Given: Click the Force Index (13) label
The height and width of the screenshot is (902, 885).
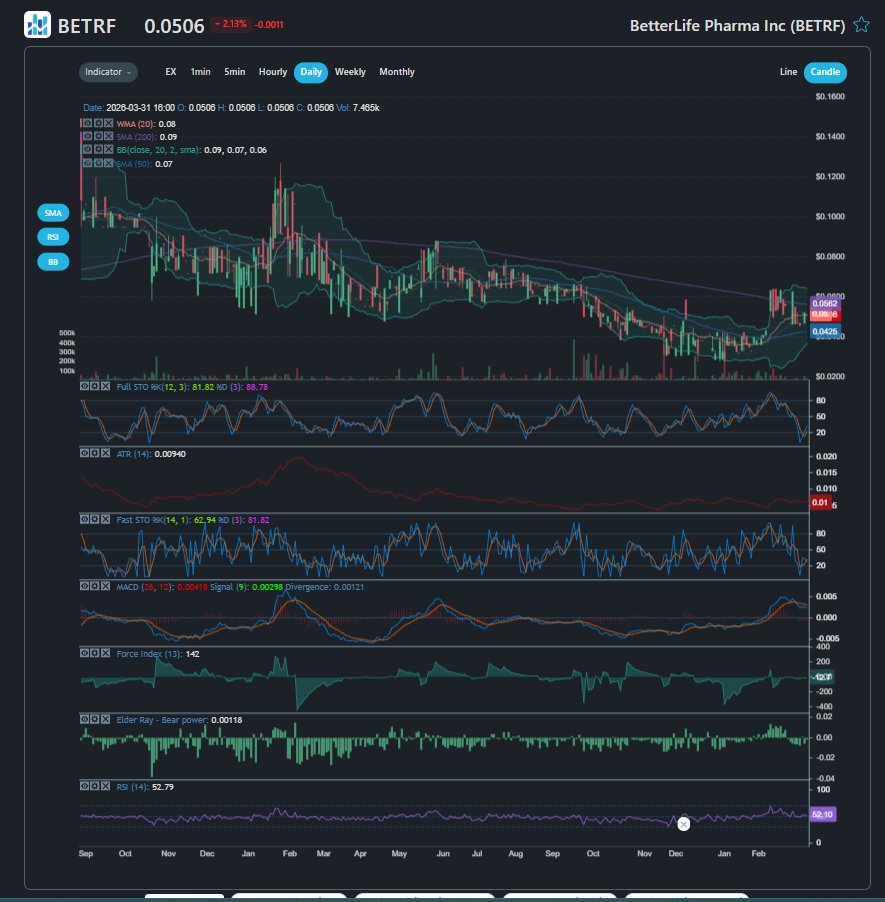Looking at the screenshot, I should [149, 653].
